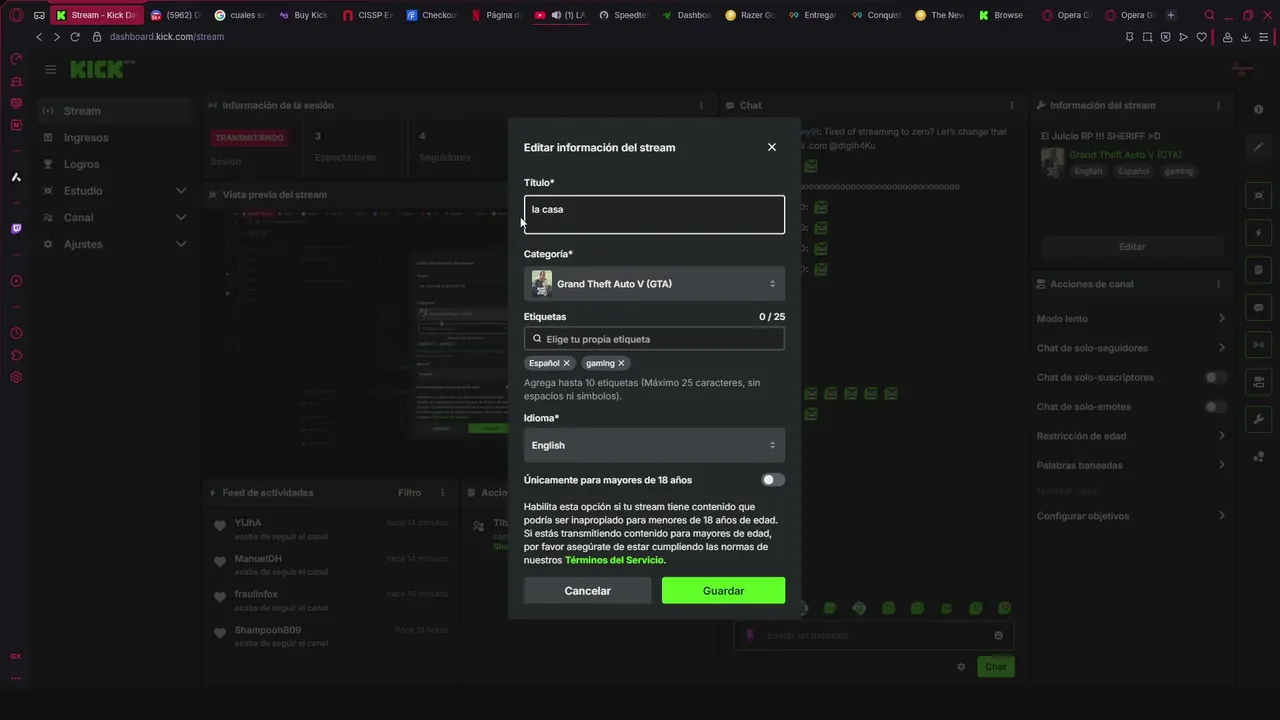1280x720 pixels.
Task: Expand the Estudio sidebar section
Action: (x=114, y=191)
